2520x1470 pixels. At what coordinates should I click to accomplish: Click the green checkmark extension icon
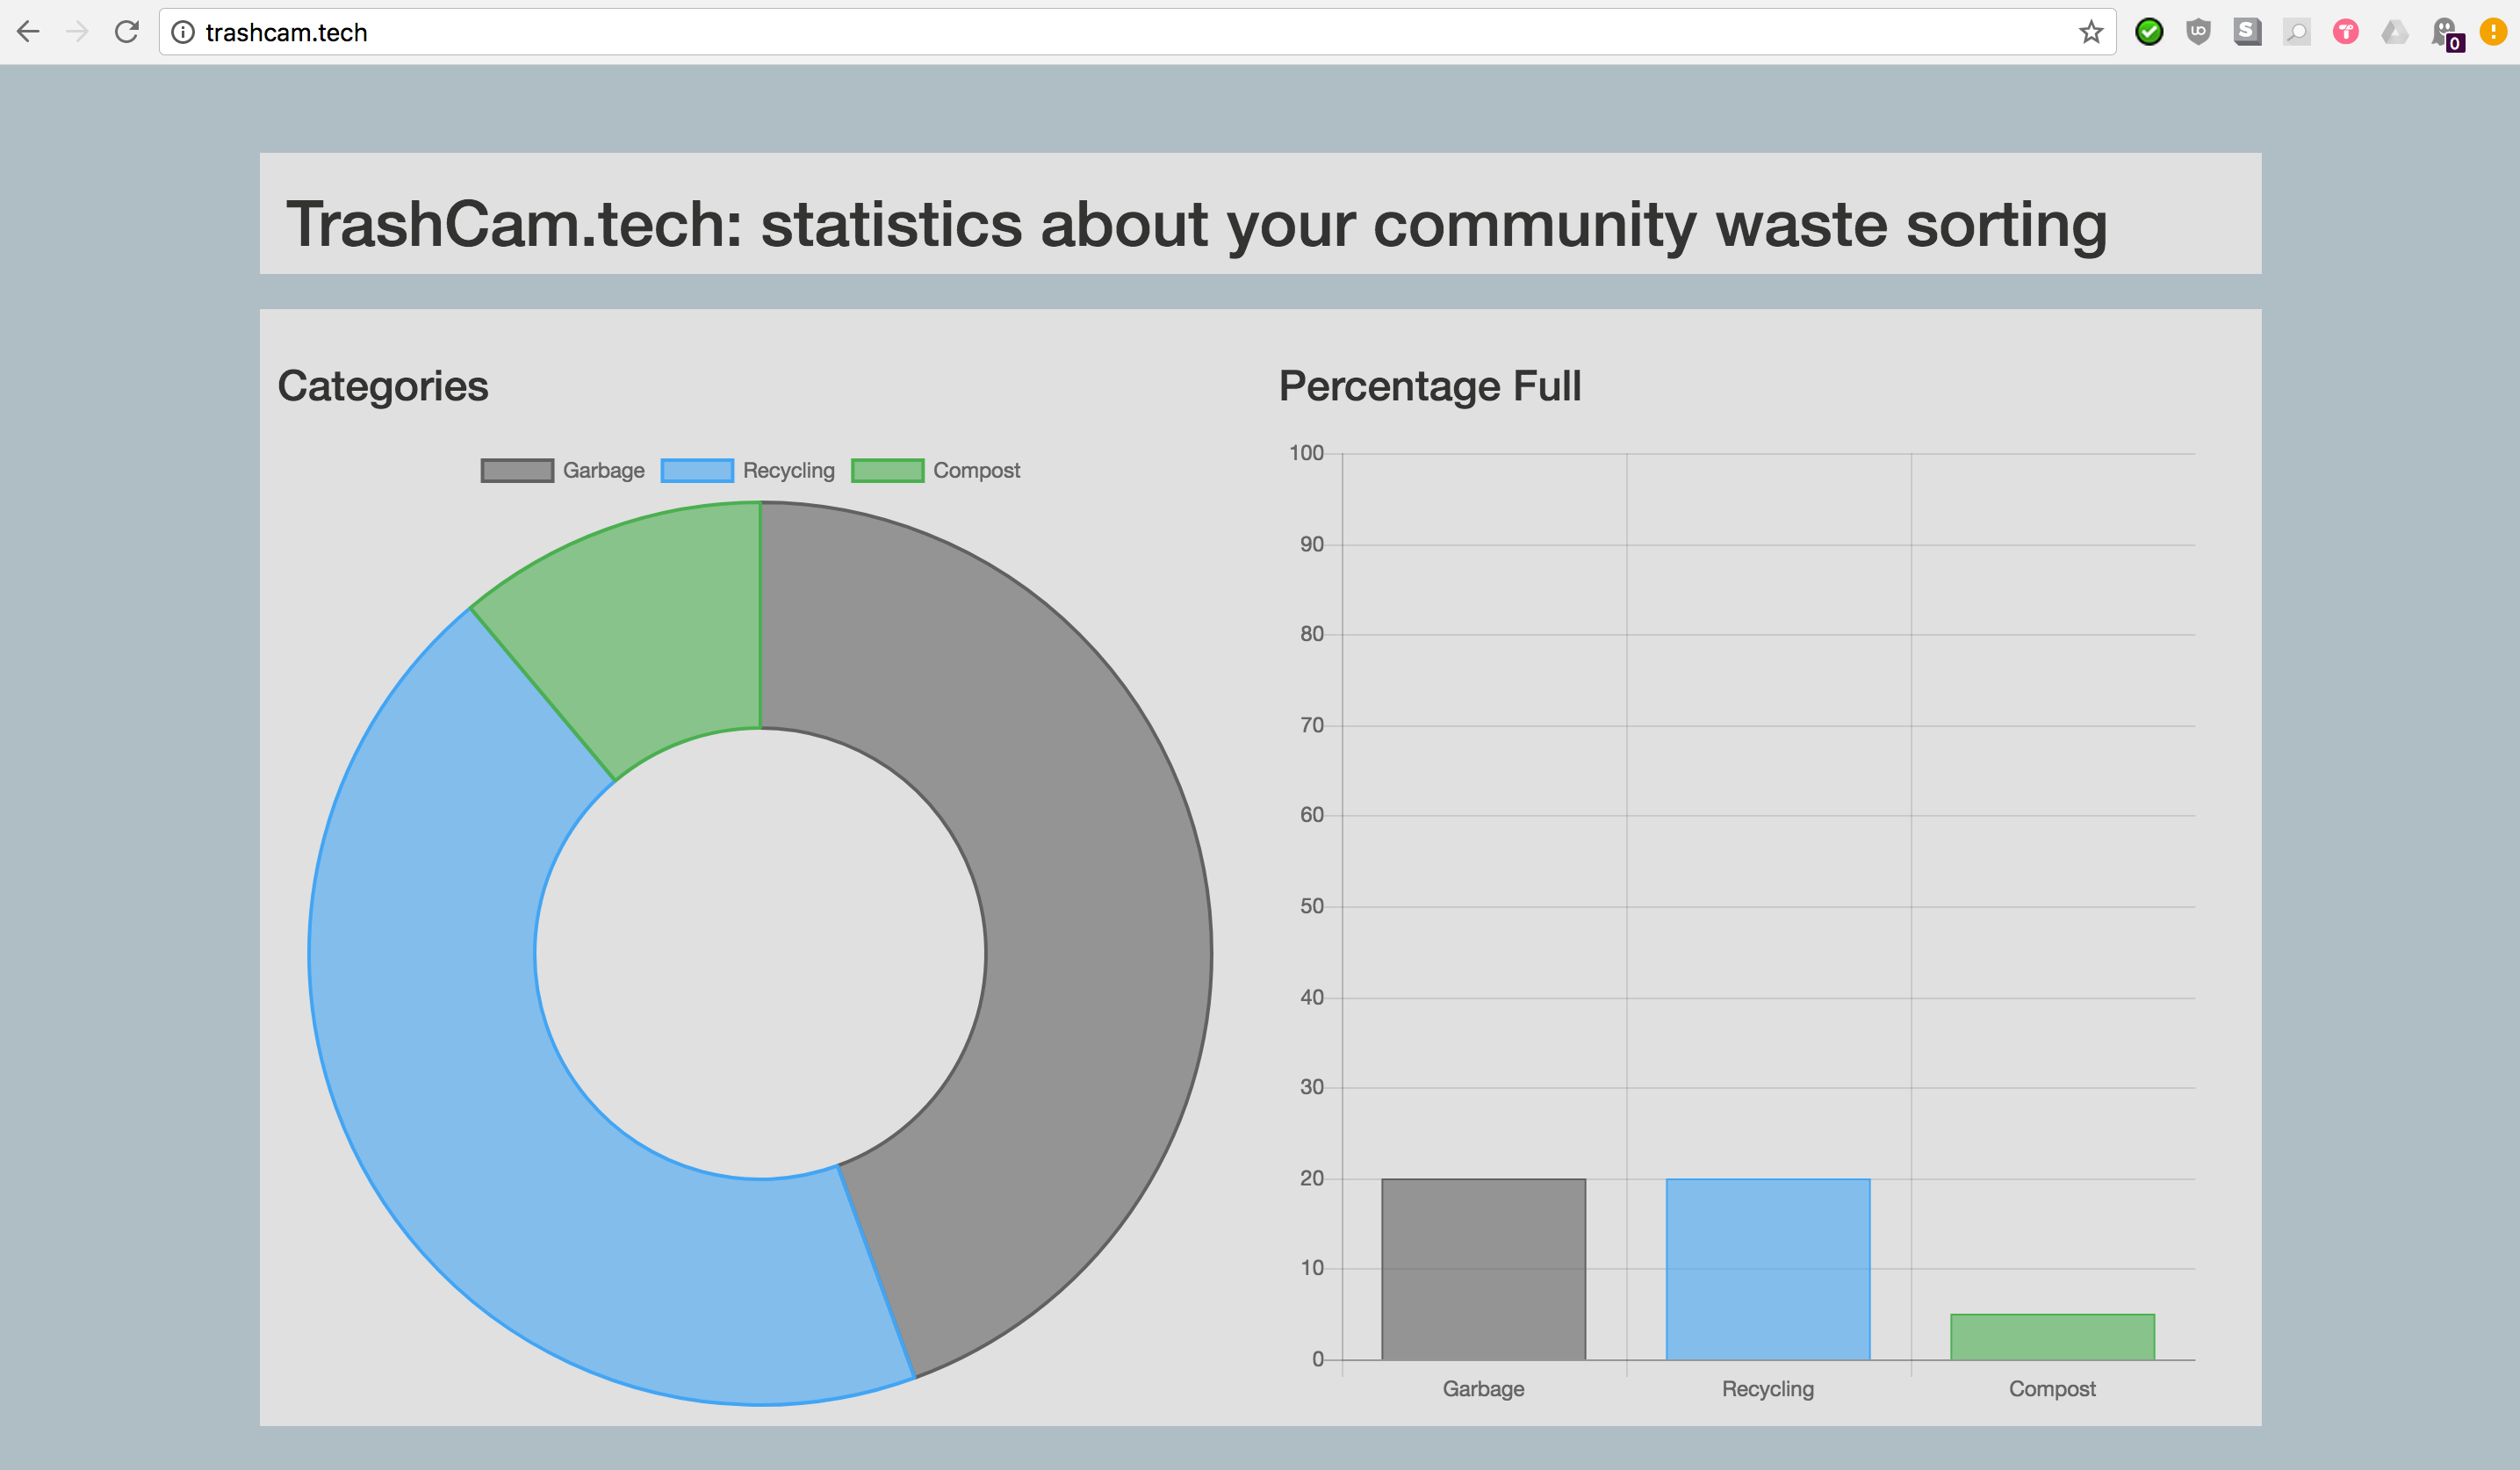click(2149, 32)
